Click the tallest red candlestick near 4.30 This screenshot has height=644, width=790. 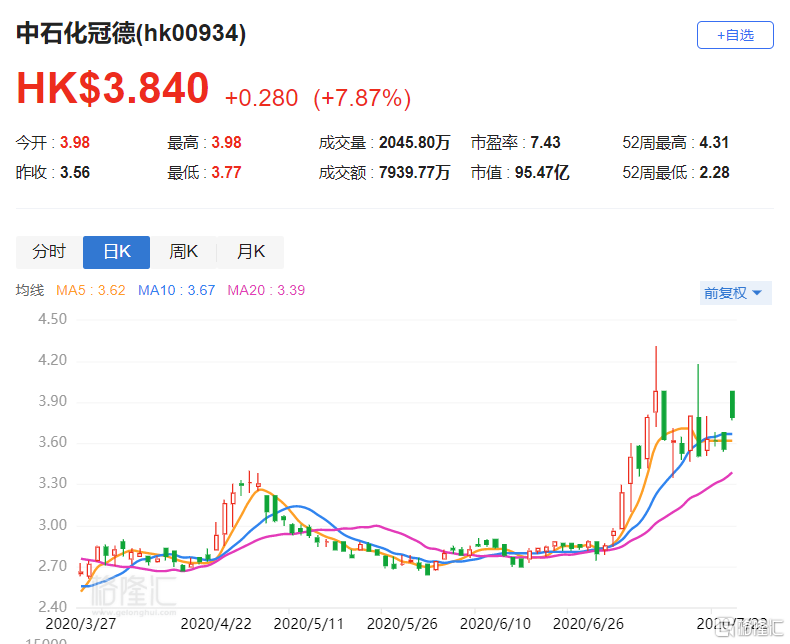click(656, 398)
